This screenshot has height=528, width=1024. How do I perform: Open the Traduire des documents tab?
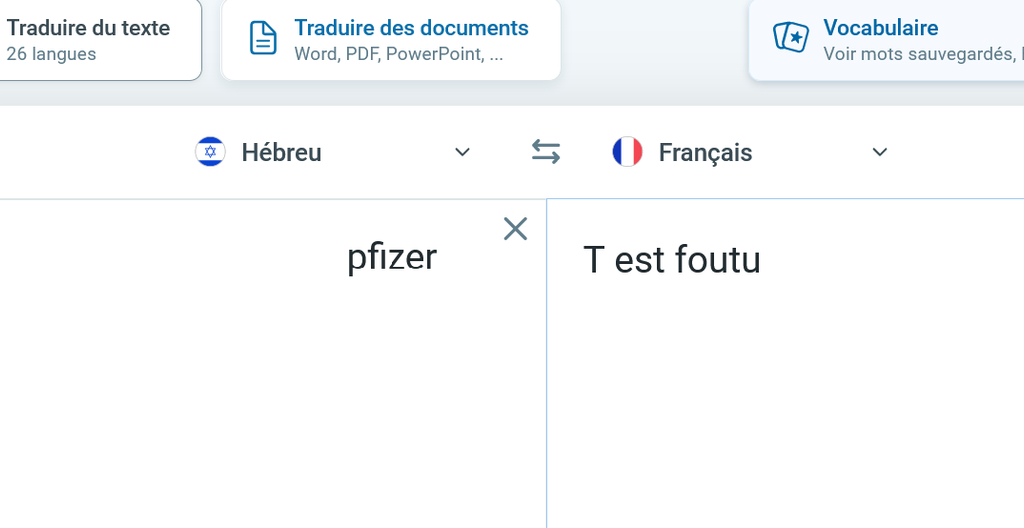pyautogui.click(x=411, y=28)
